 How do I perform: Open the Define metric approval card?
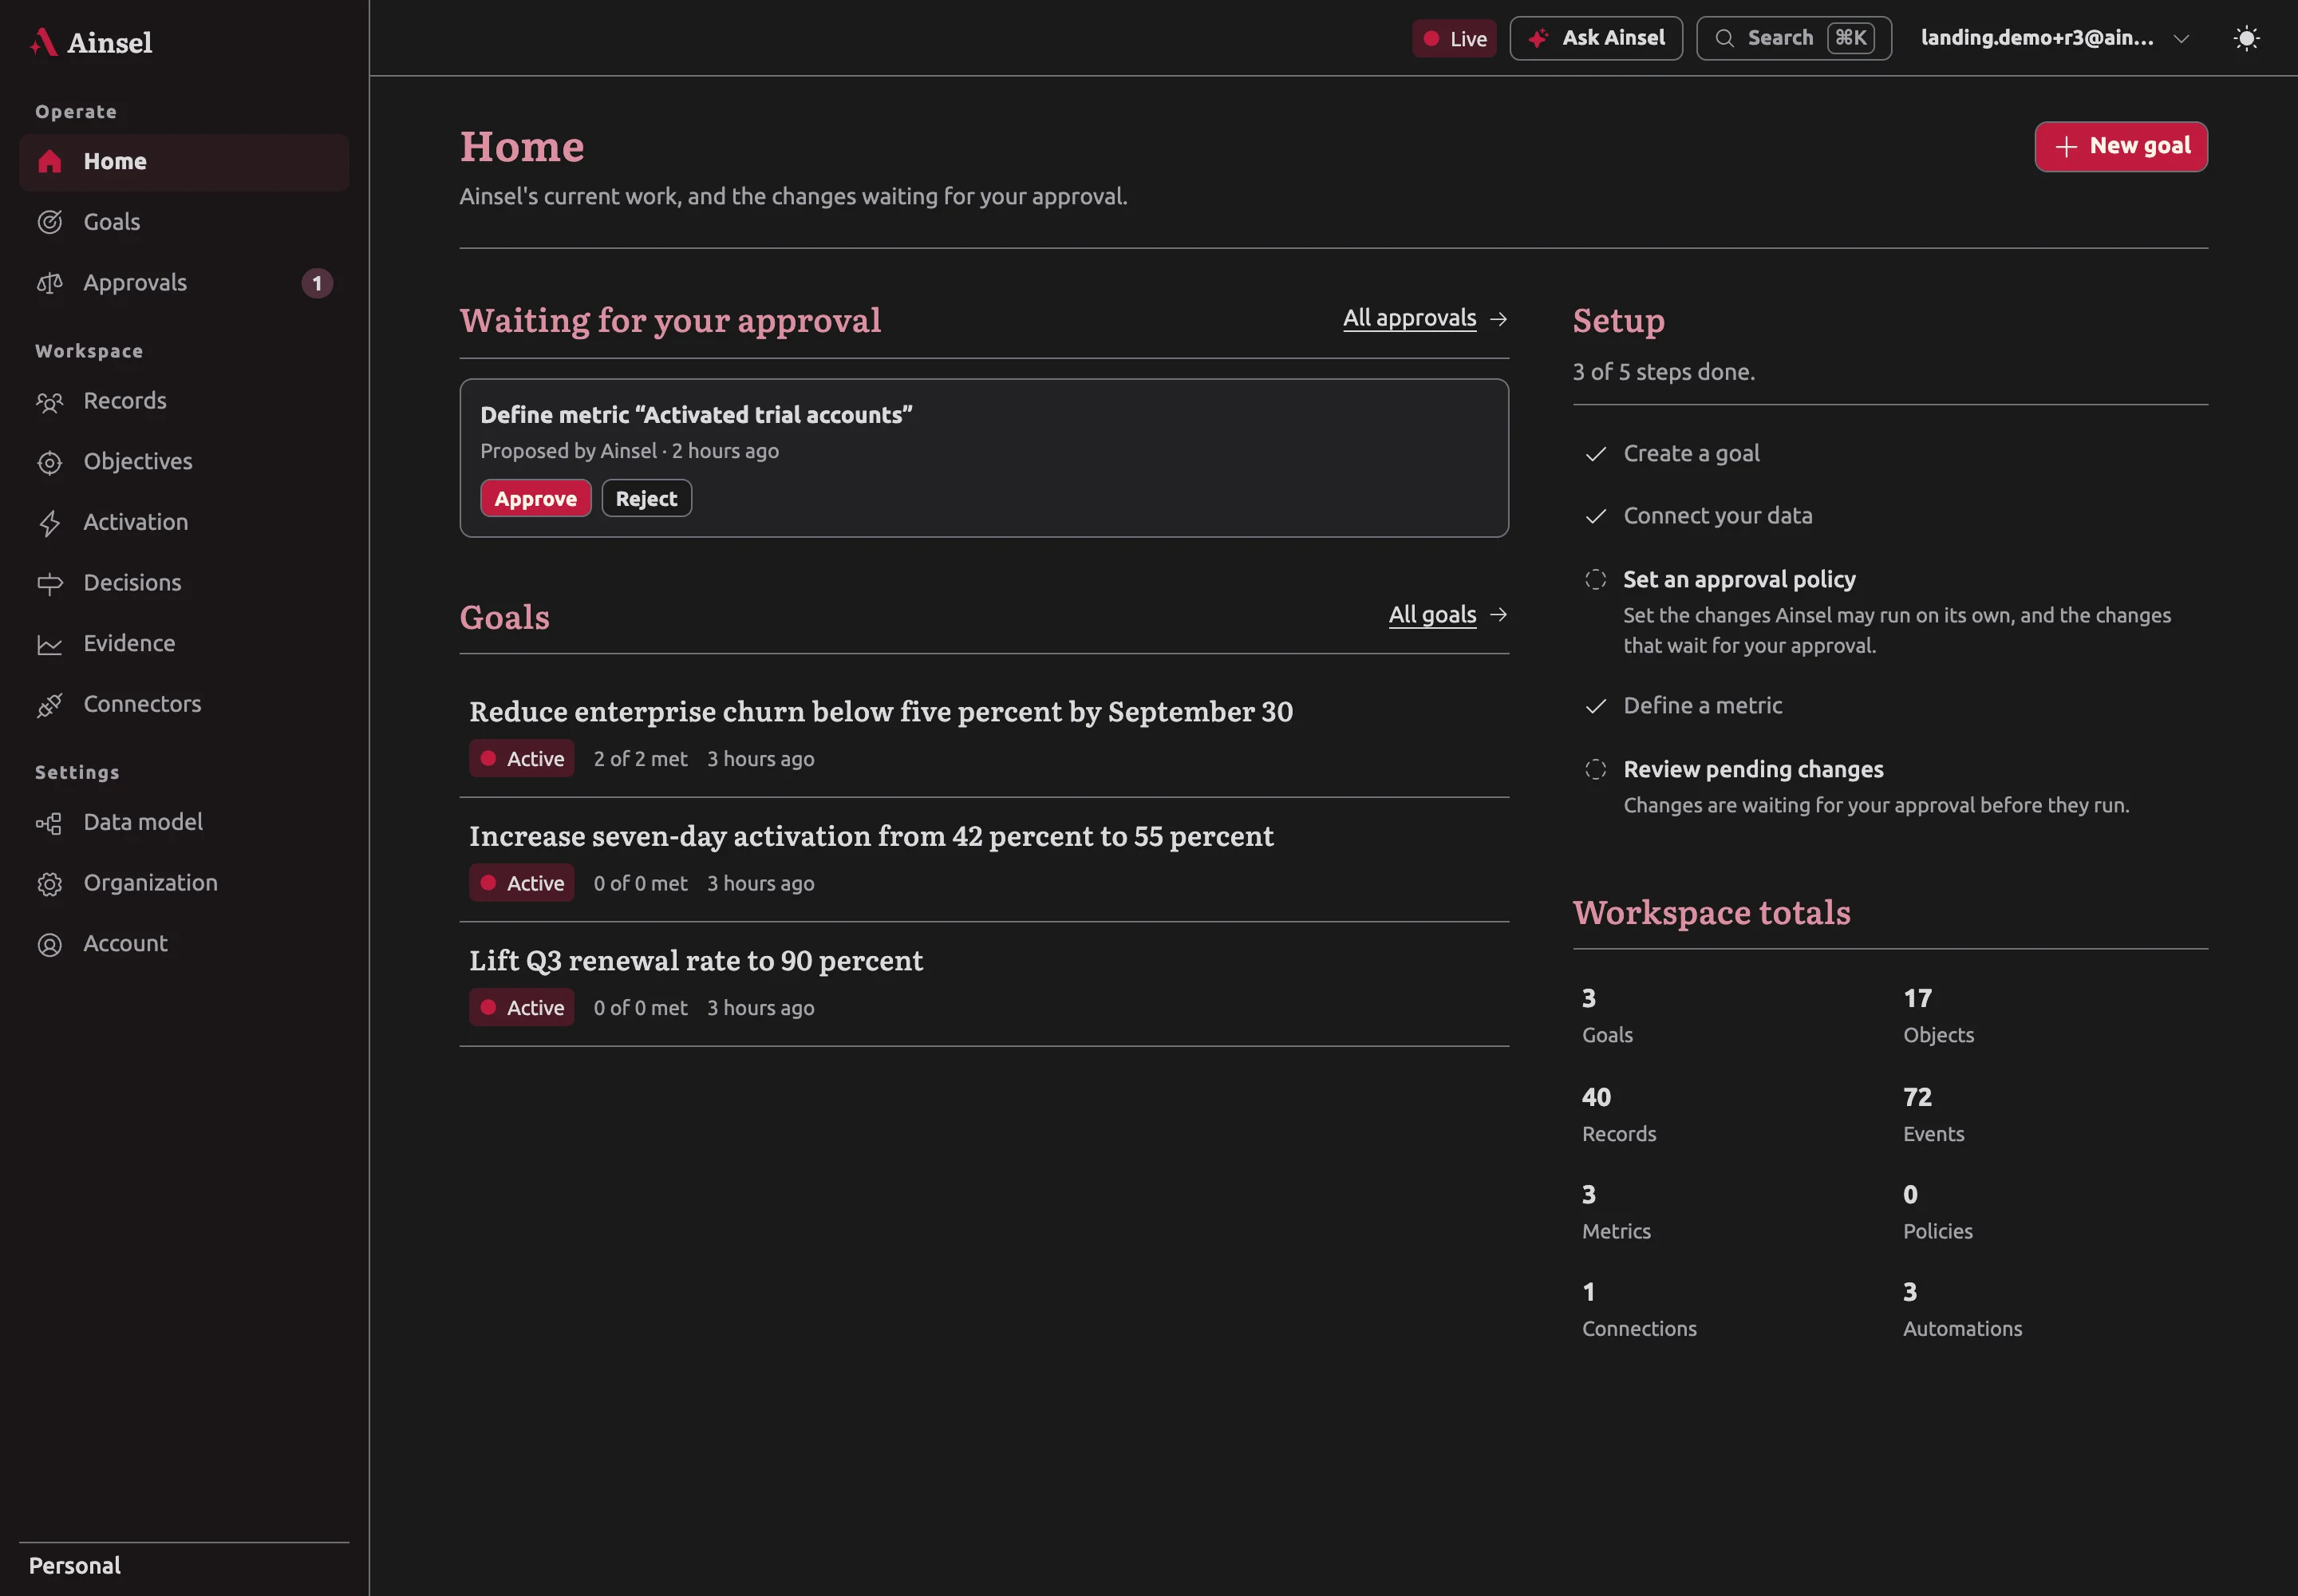(984, 458)
